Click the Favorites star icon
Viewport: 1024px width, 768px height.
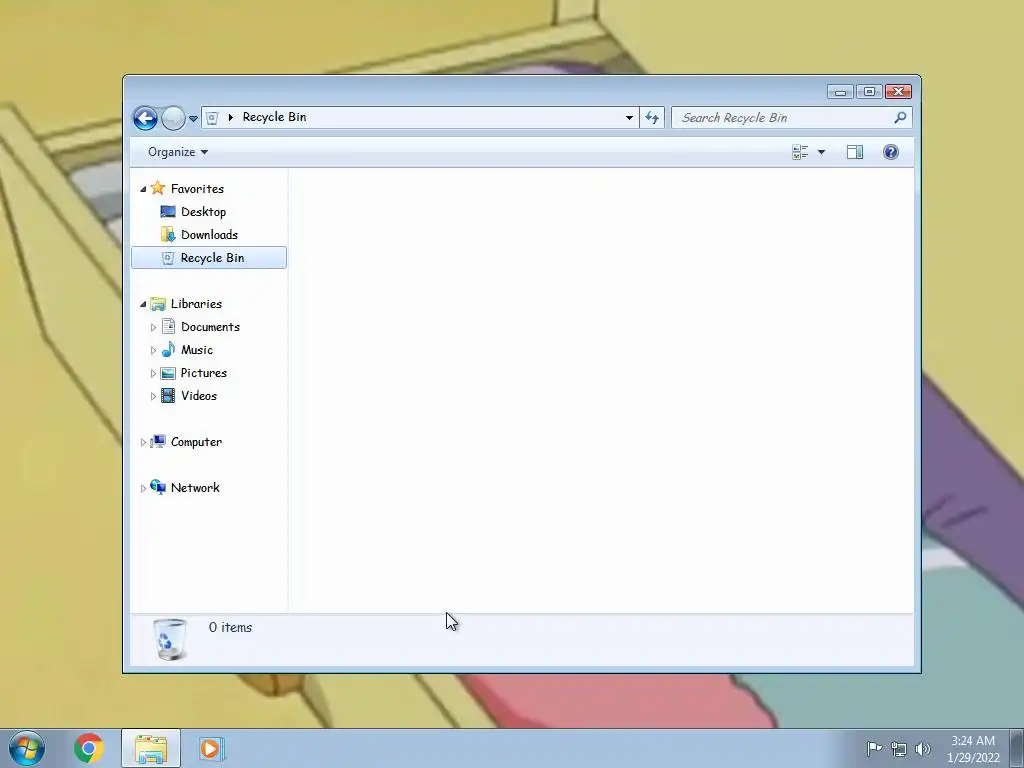pos(157,188)
